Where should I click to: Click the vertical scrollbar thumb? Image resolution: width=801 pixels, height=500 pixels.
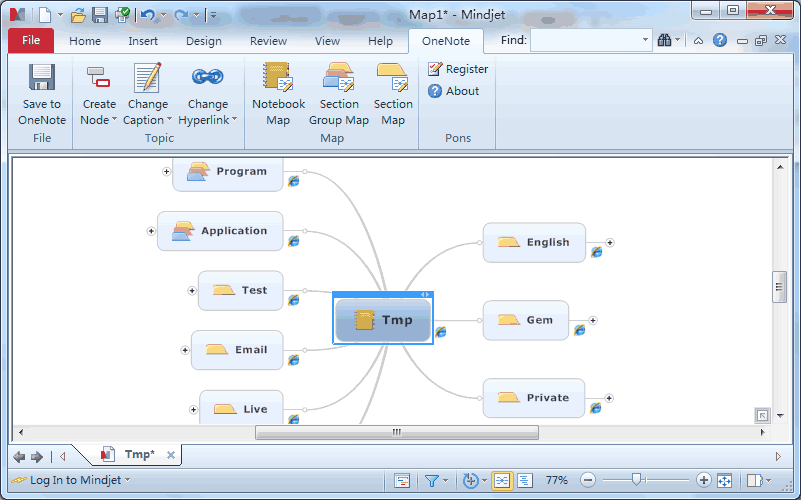[779, 287]
